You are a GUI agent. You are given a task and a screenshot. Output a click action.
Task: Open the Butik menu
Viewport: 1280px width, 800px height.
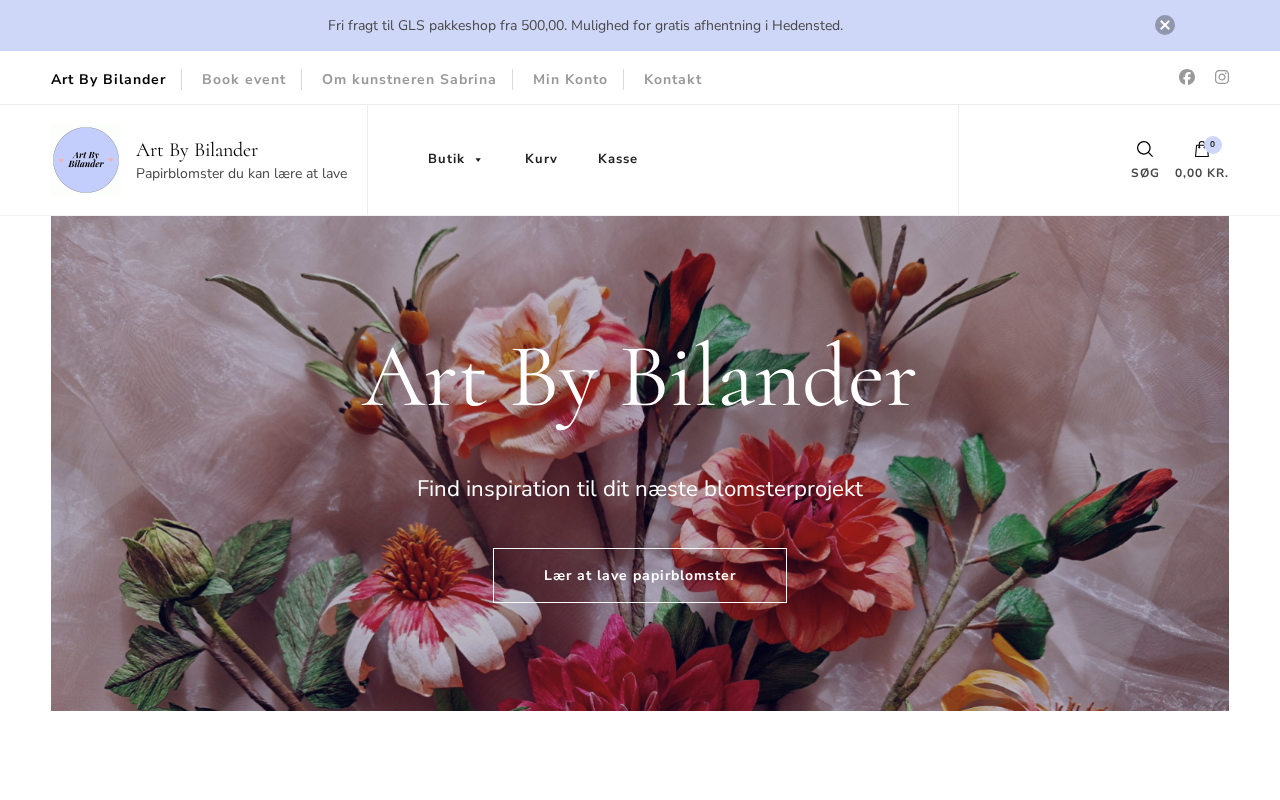click(x=446, y=159)
